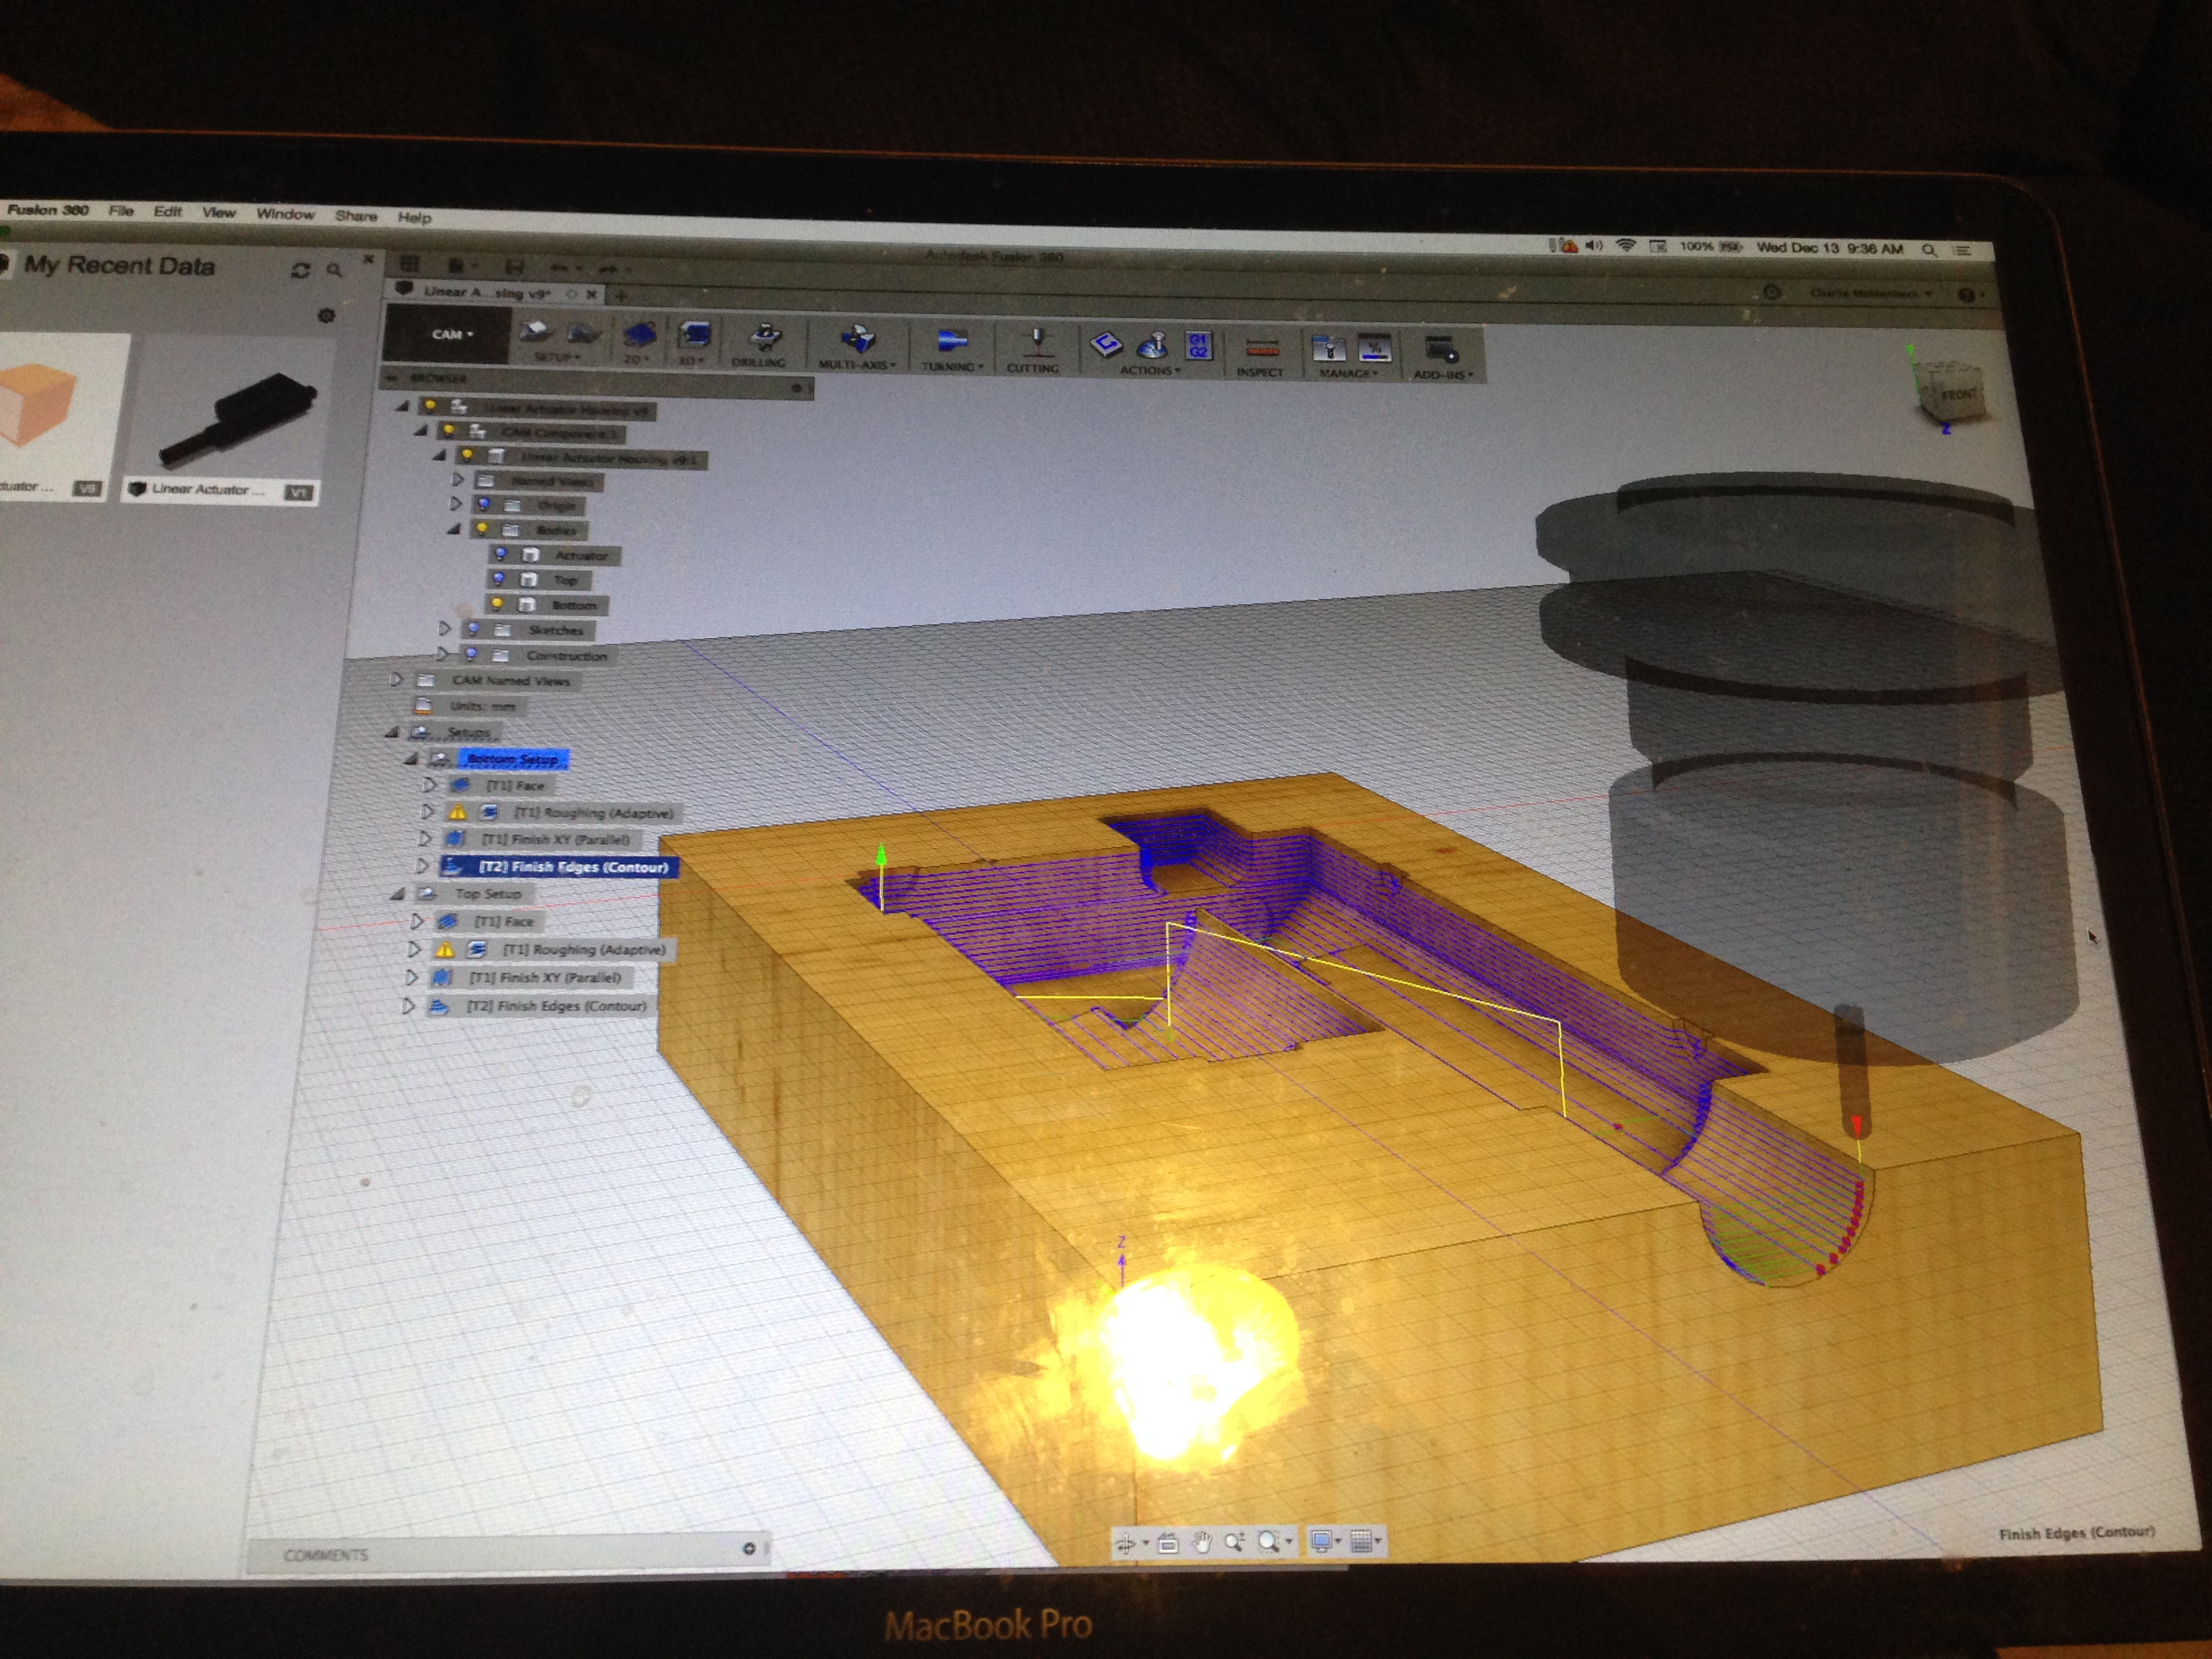Toggle visibility bulb of CAM Component:1
2212x1659 pixels.
pyautogui.click(x=449, y=430)
